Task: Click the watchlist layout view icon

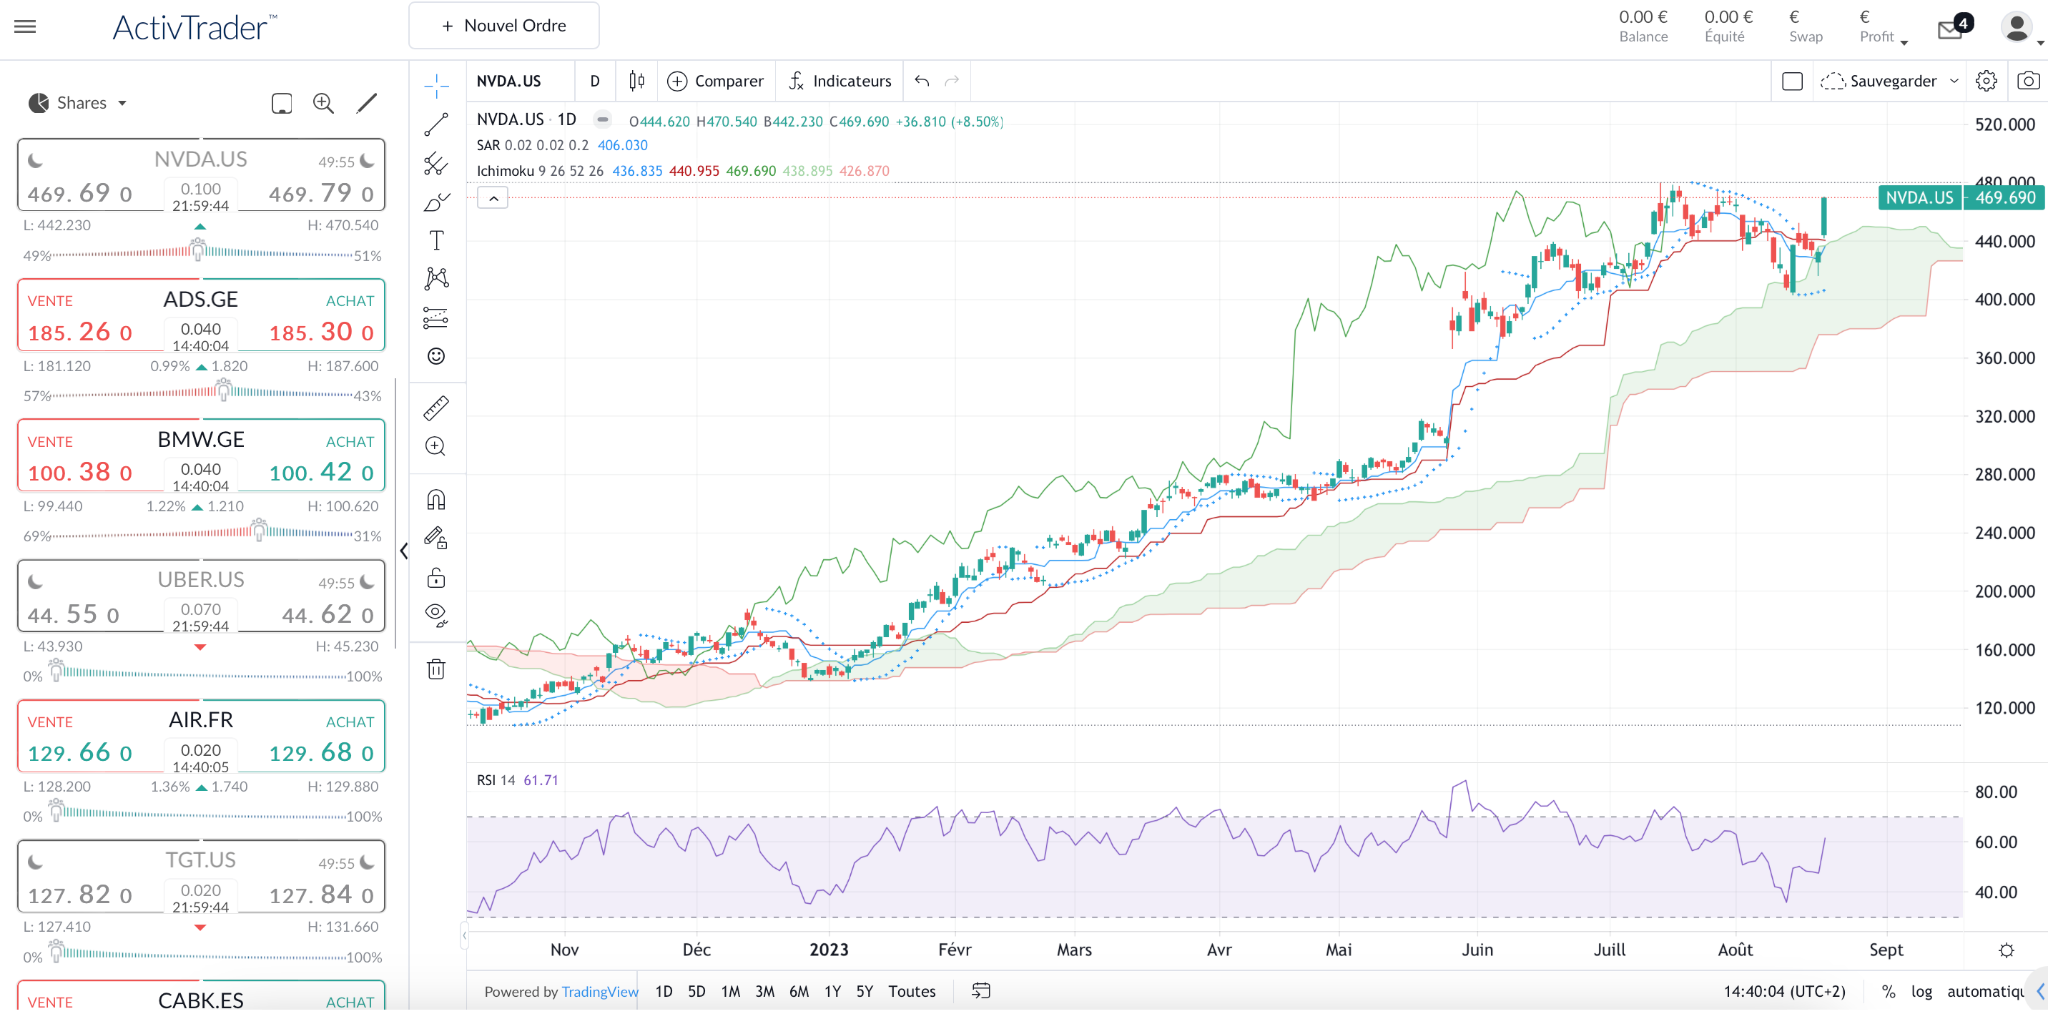Action: (x=282, y=103)
